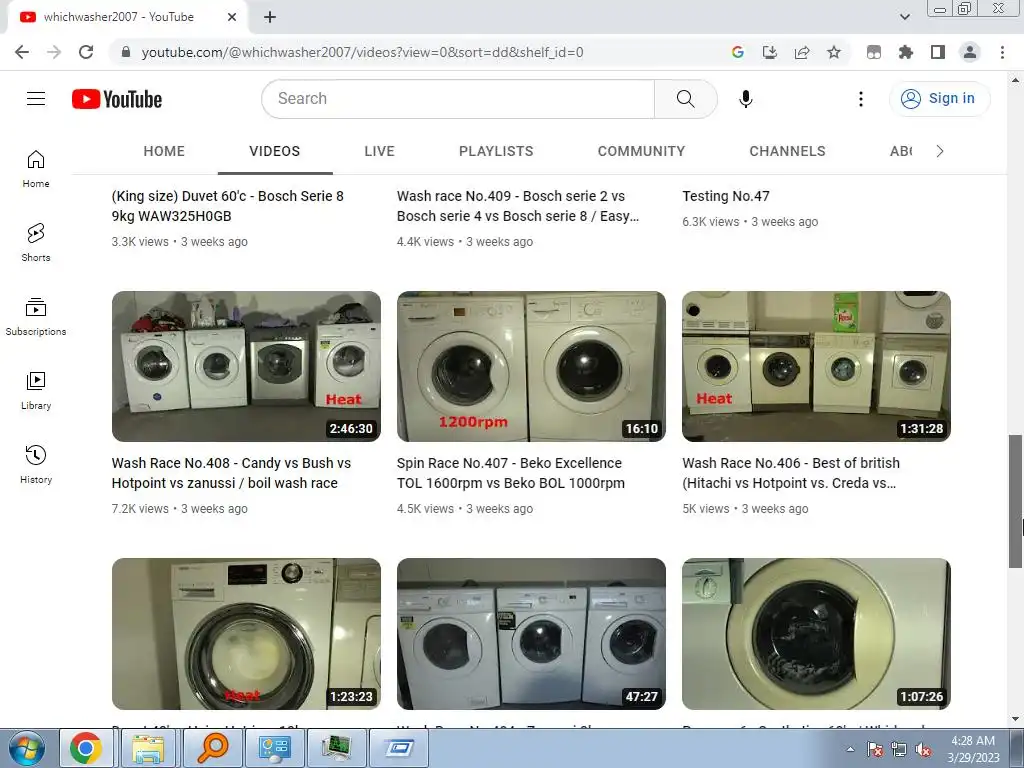Click the share page icon in address bar
This screenshot has height=768, width=1024.
pyautogui.click(x=802, y=52)
